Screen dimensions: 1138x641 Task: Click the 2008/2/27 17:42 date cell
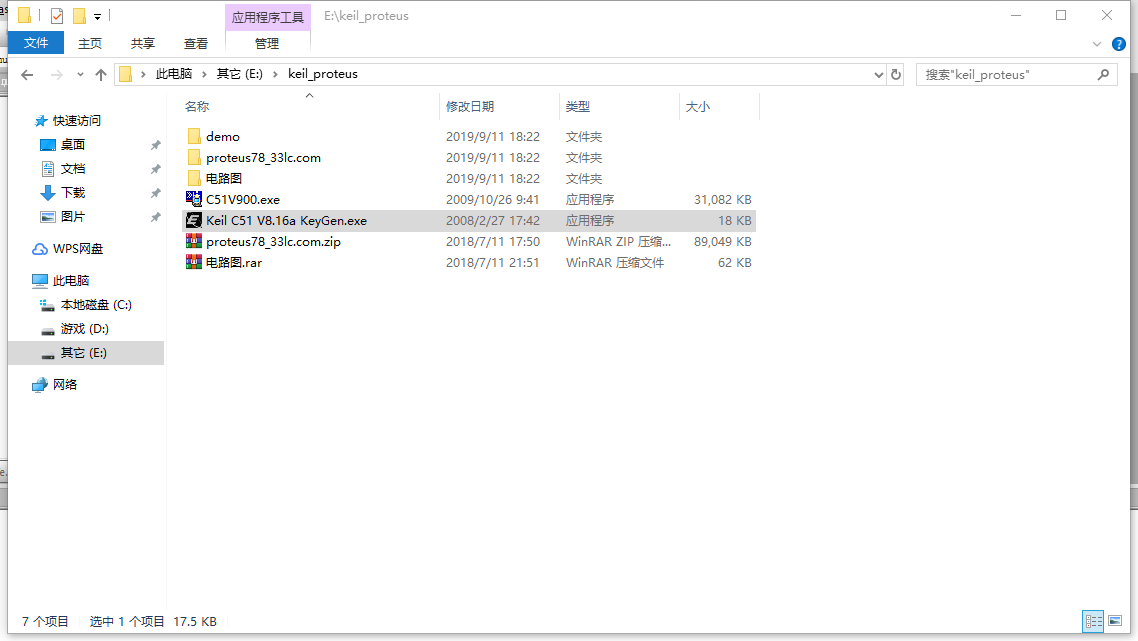[492, 221]
